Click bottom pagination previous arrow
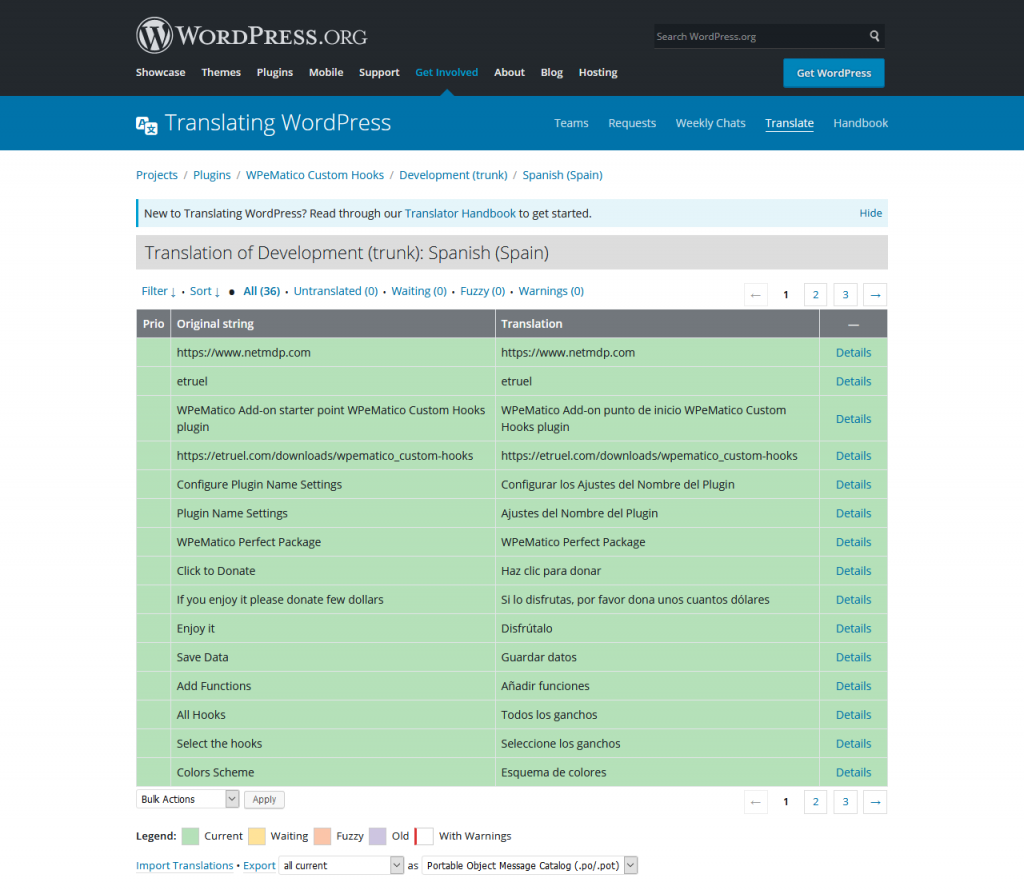Screen dimensions: 1024x890 coord(756,802)
